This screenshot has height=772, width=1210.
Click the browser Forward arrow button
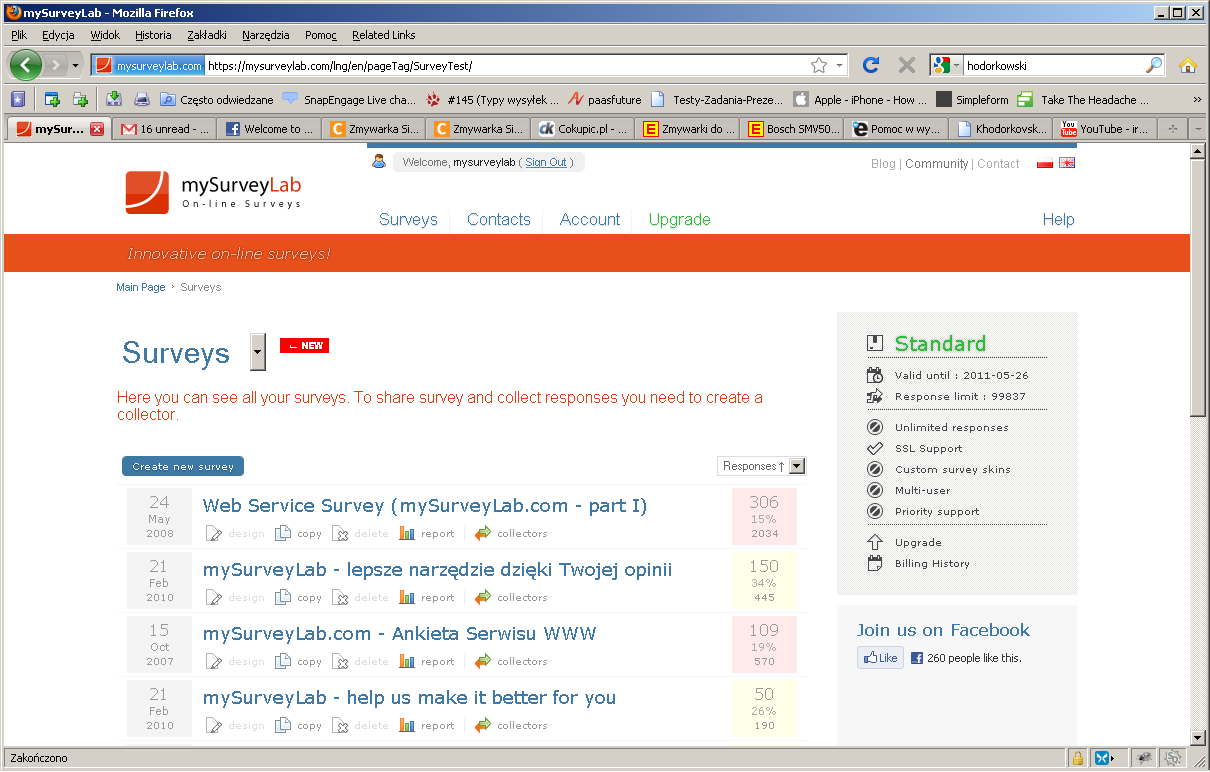coord(55,65)
